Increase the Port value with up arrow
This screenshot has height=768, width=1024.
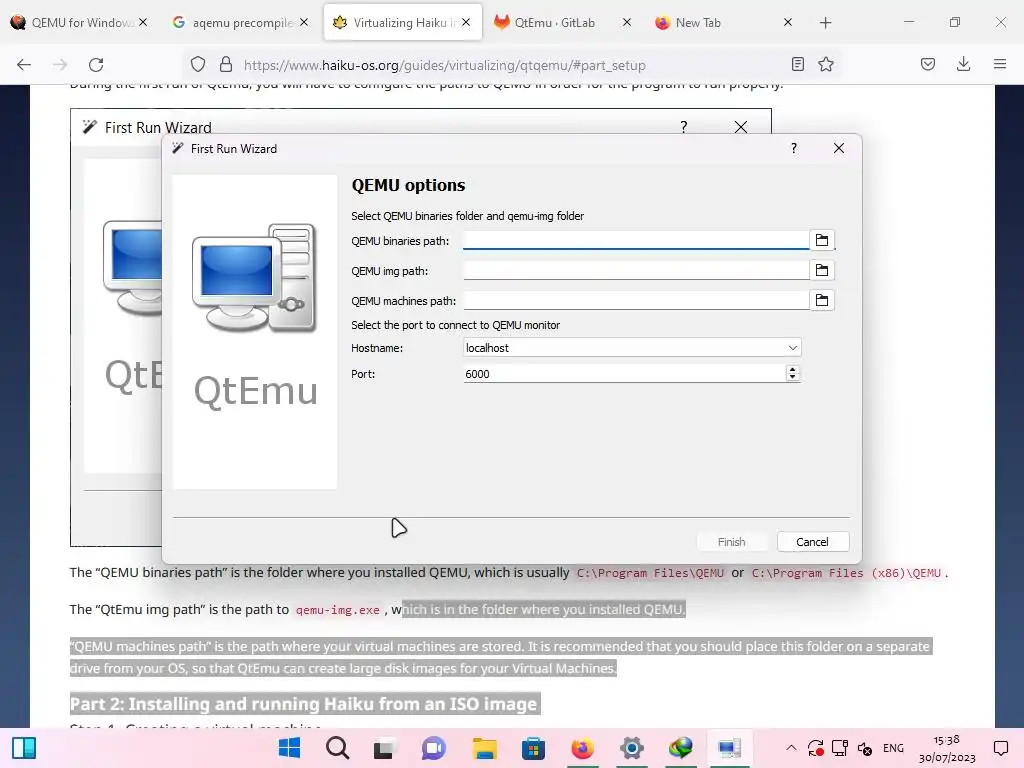click(792, 370)
